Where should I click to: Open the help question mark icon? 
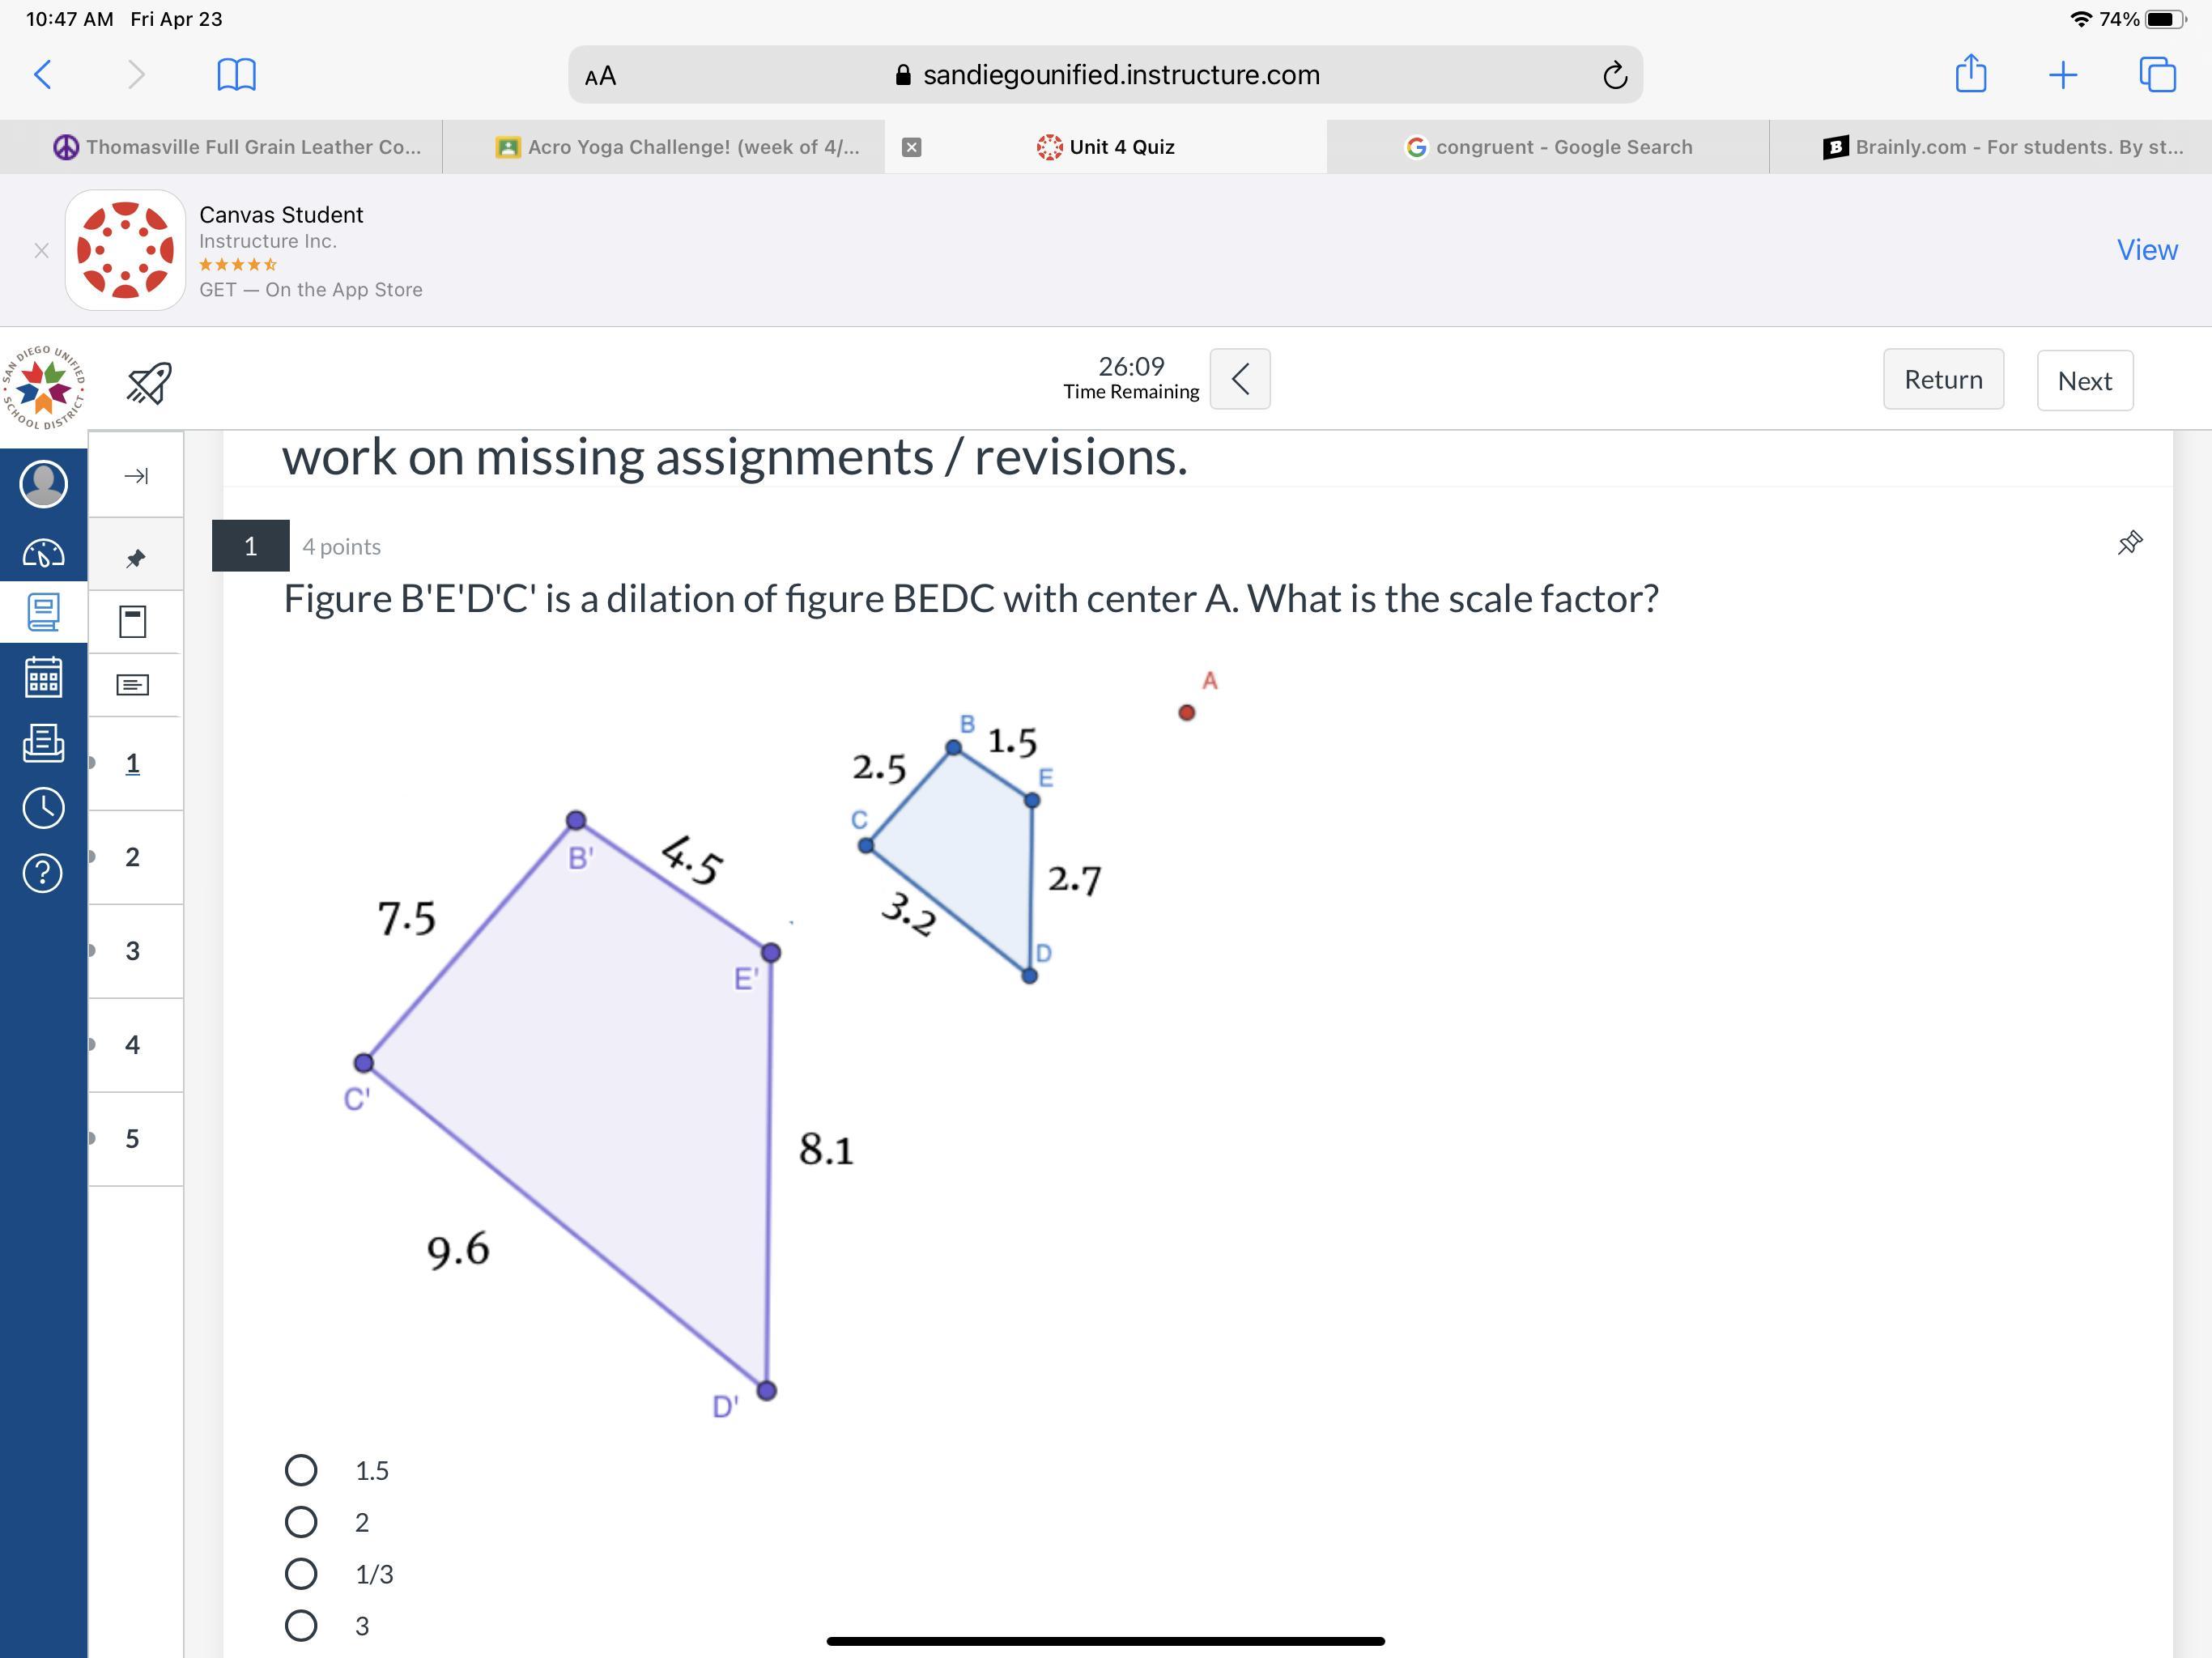click(43, 874)
